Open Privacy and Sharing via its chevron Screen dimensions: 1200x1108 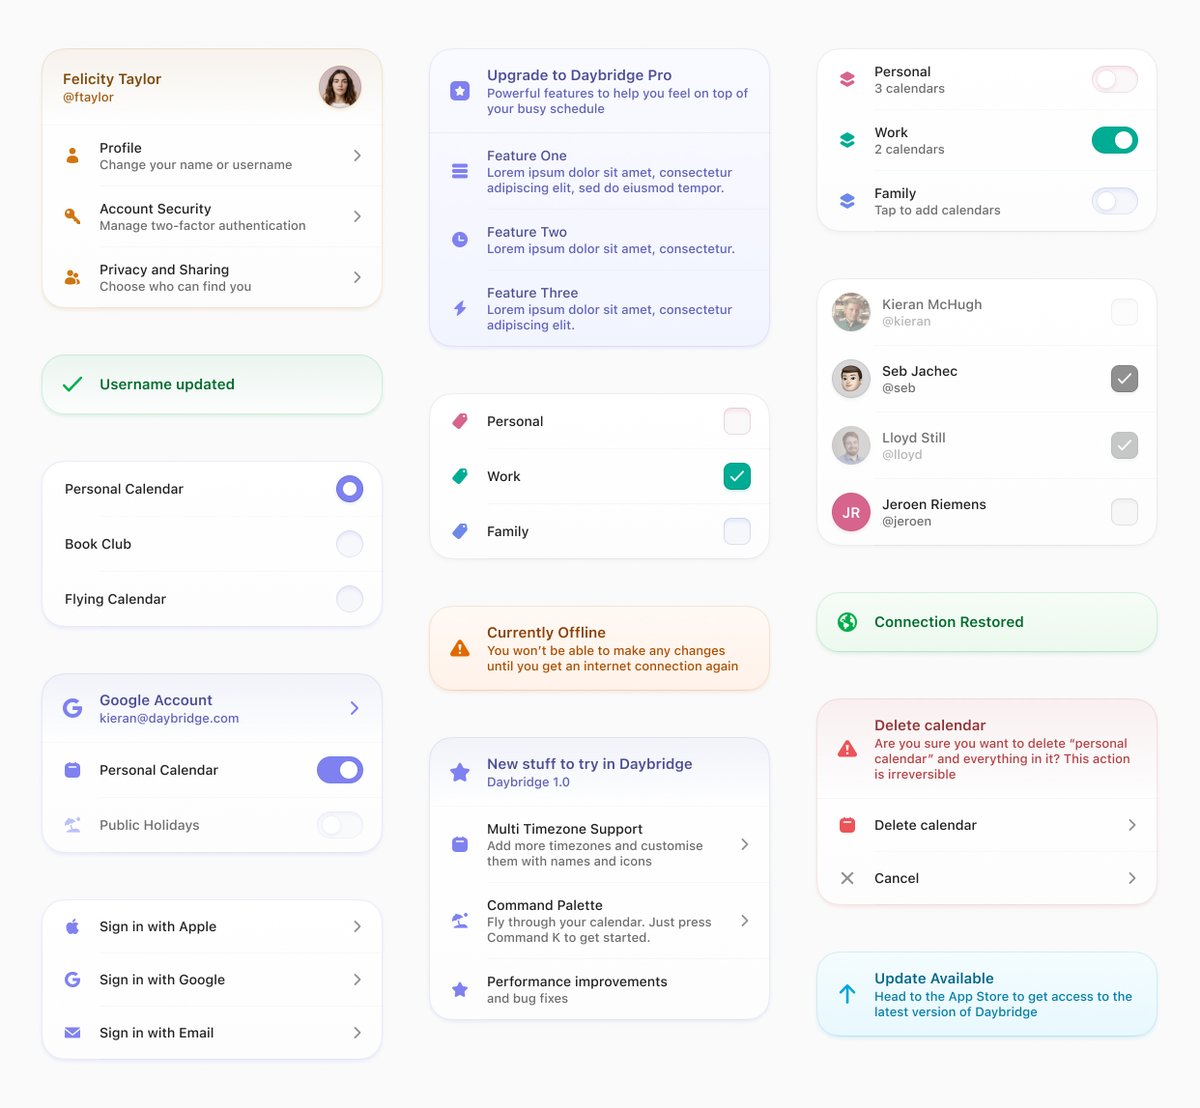click(x=357, y=277)
